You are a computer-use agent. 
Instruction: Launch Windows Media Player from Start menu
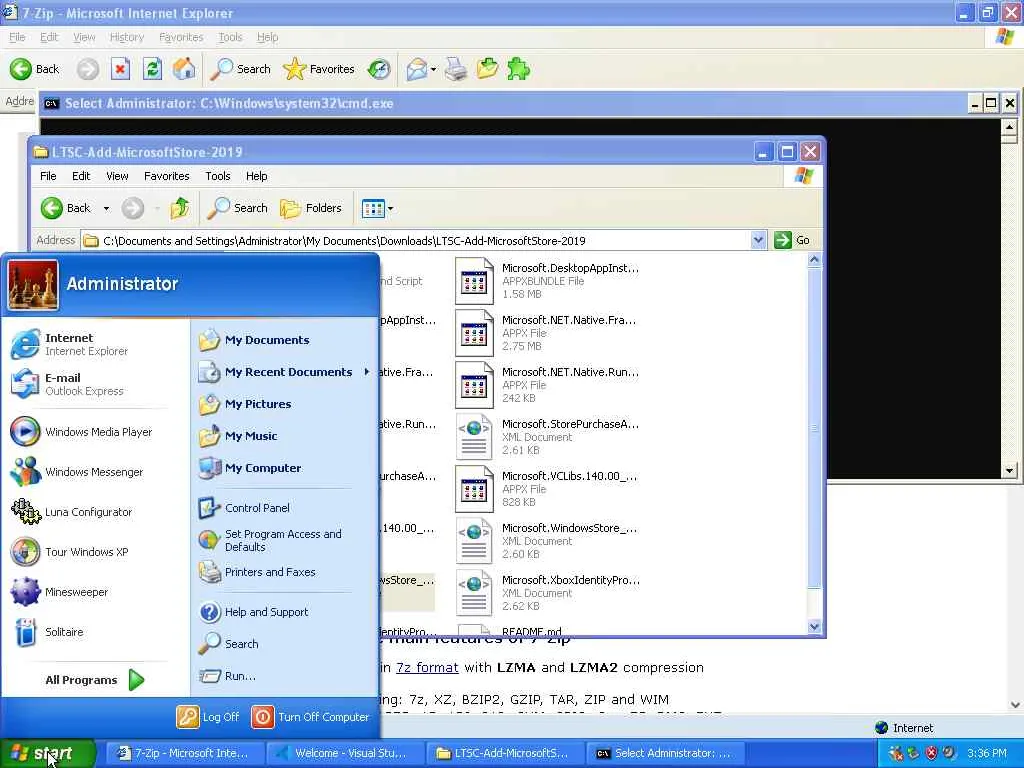(95, 432)
